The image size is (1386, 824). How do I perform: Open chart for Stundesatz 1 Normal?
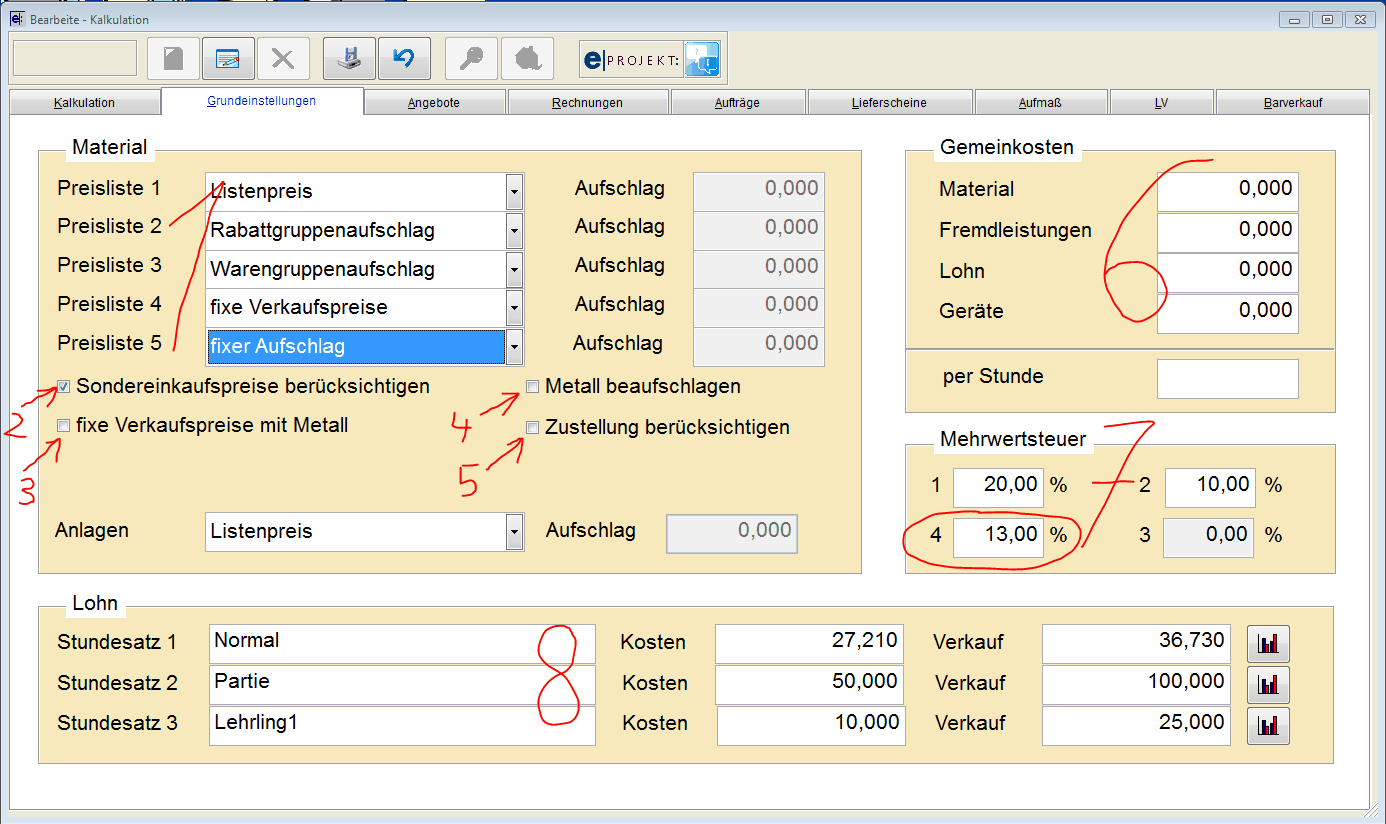pyautogui.click(x=1268, y=645)
